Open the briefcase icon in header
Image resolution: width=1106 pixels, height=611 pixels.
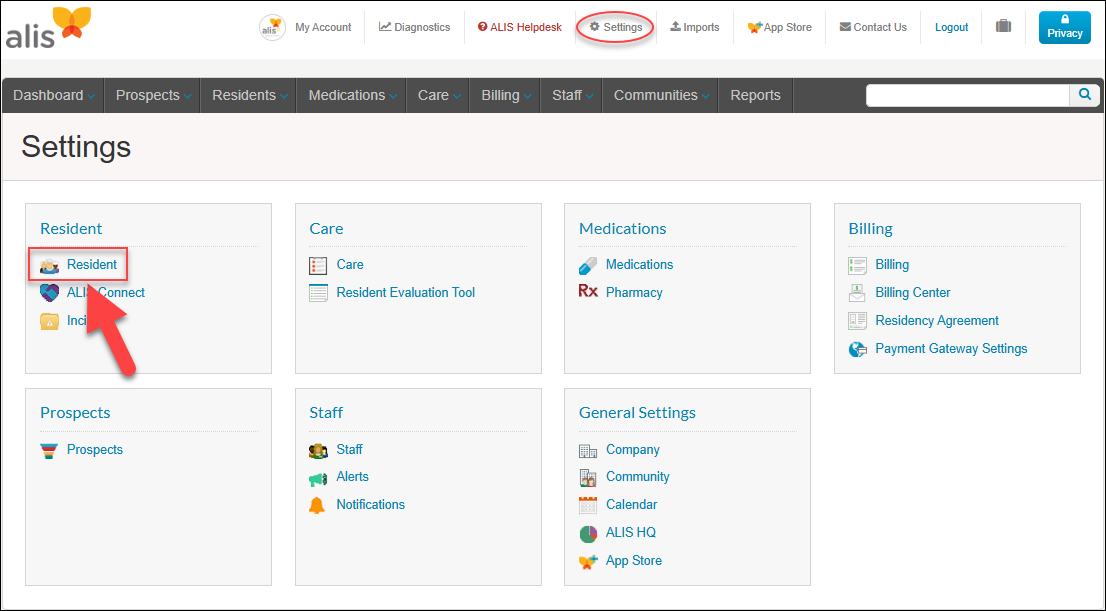point(1003,27)
